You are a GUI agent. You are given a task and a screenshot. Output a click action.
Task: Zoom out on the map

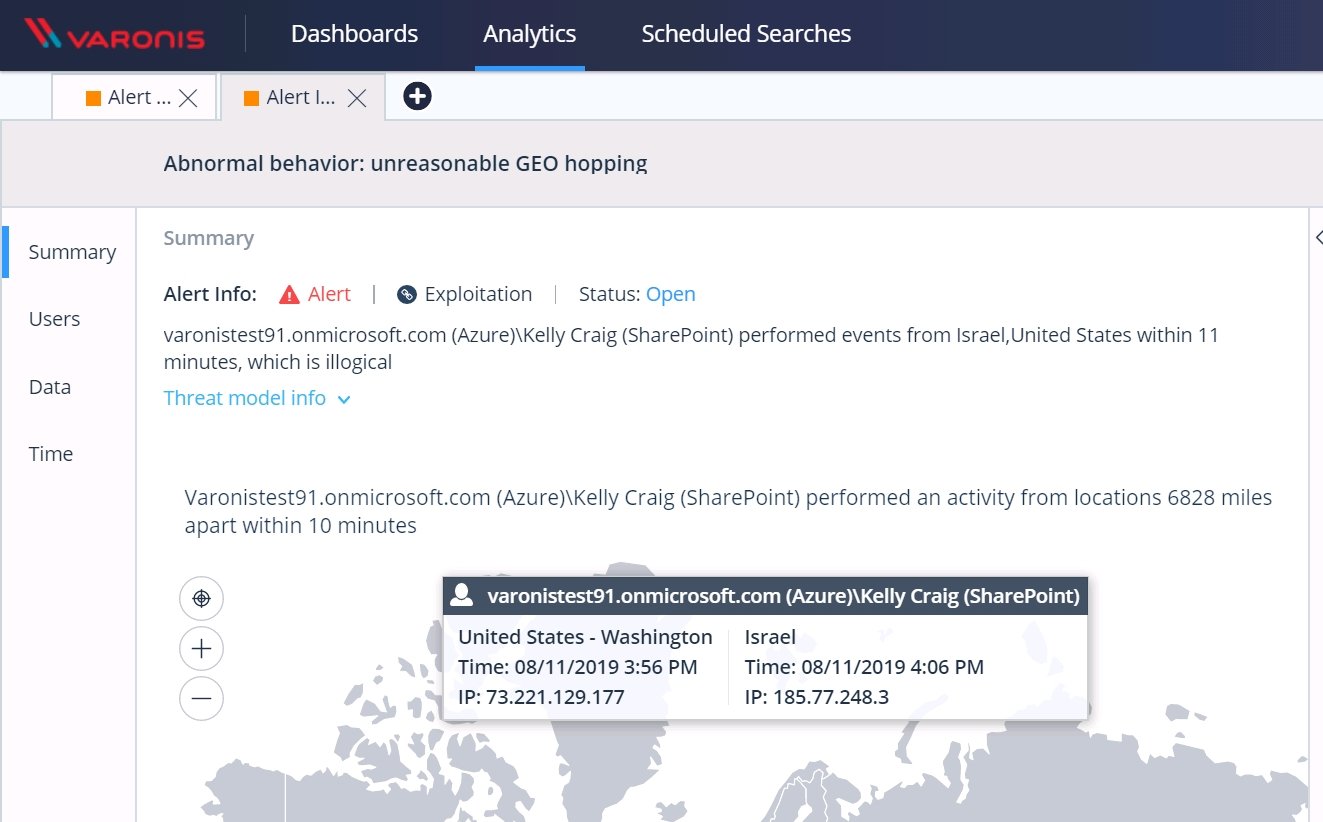[201, 697]
